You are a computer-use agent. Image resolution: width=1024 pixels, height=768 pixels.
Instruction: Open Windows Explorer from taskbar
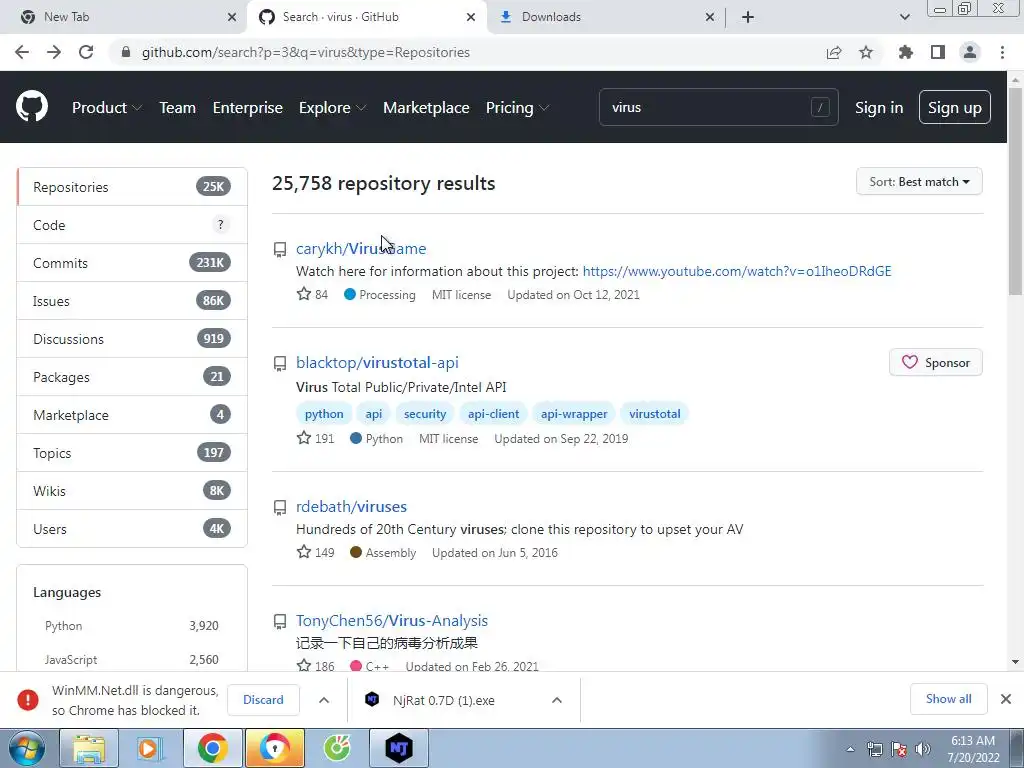coord(89,748)
